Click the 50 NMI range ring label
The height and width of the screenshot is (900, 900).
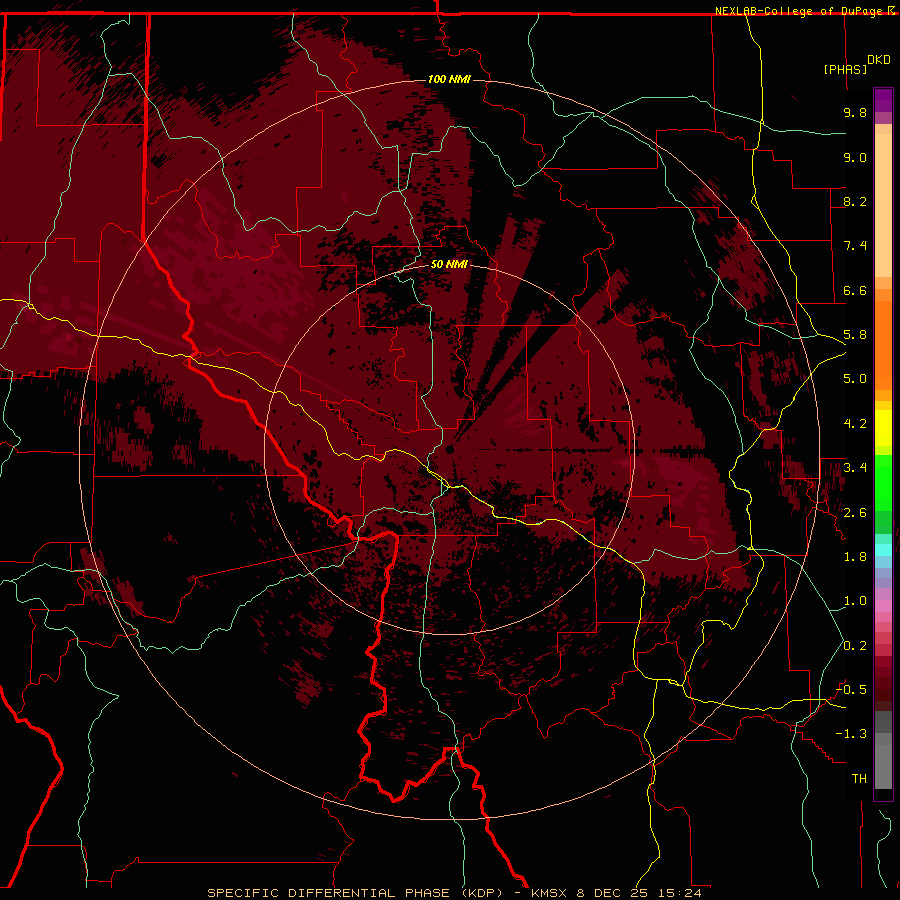(x=449, y=264)
